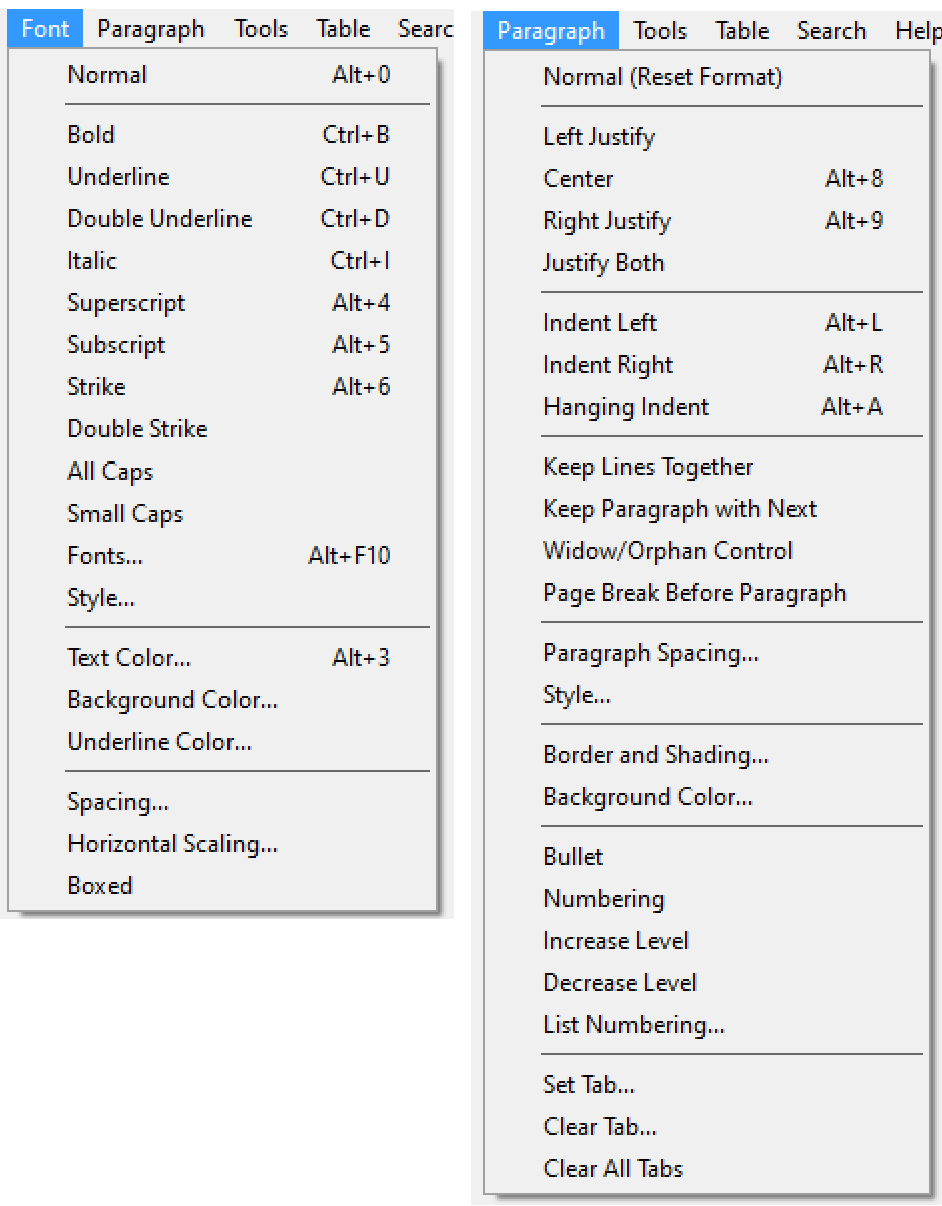Choose Center paragraph alignment
Image resolution: width=942 pixels, height=1206 pixels.
pyautogui.click(x=578, y=179)
